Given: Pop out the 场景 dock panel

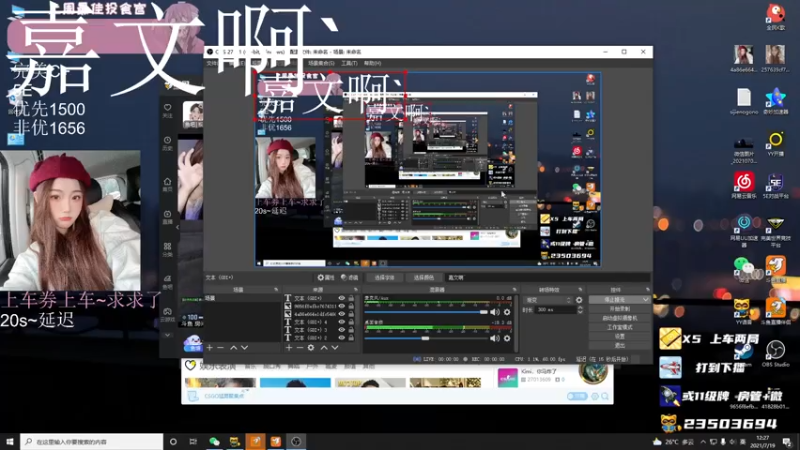Looking at the screenshot, I should (x=276, y=290).
